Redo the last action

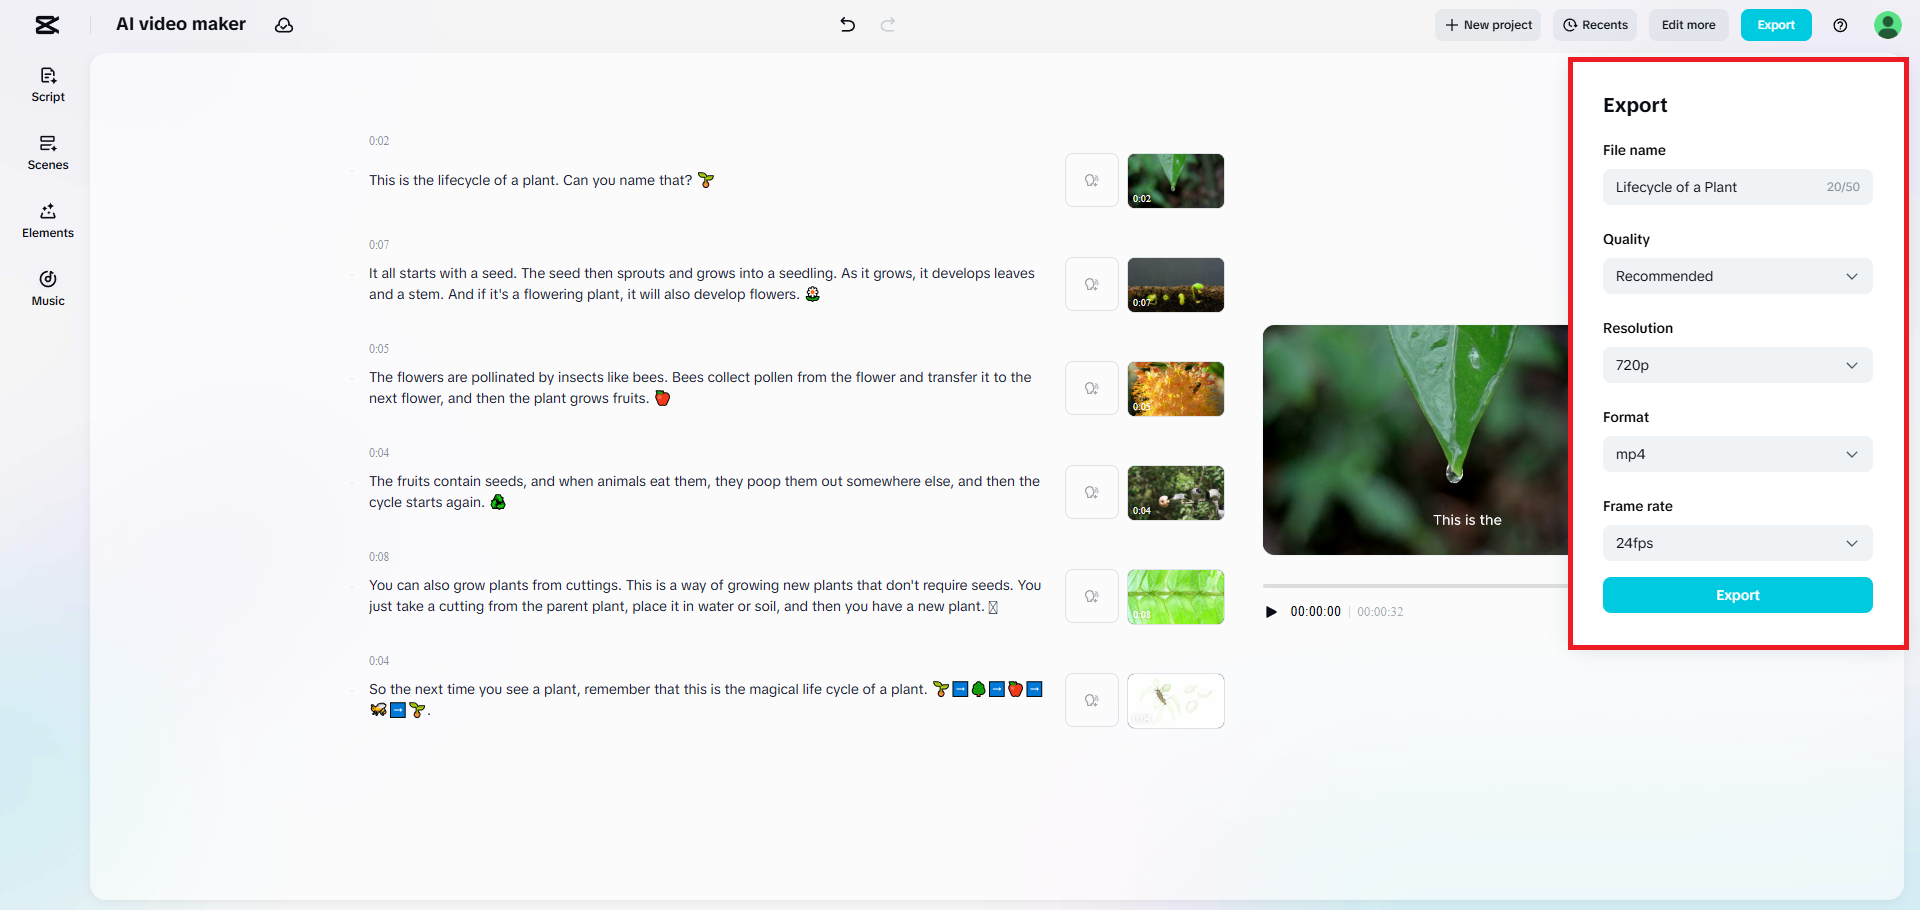click(888, 25)
